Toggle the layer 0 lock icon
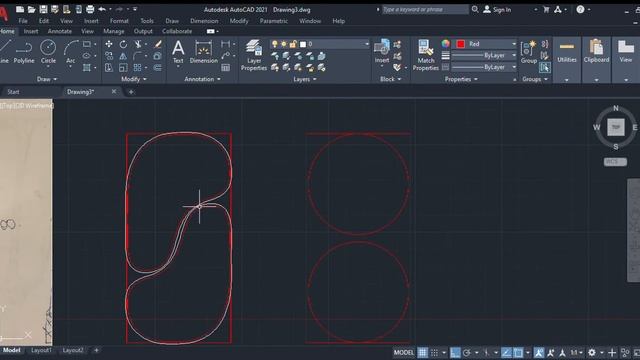 (293, 44)
